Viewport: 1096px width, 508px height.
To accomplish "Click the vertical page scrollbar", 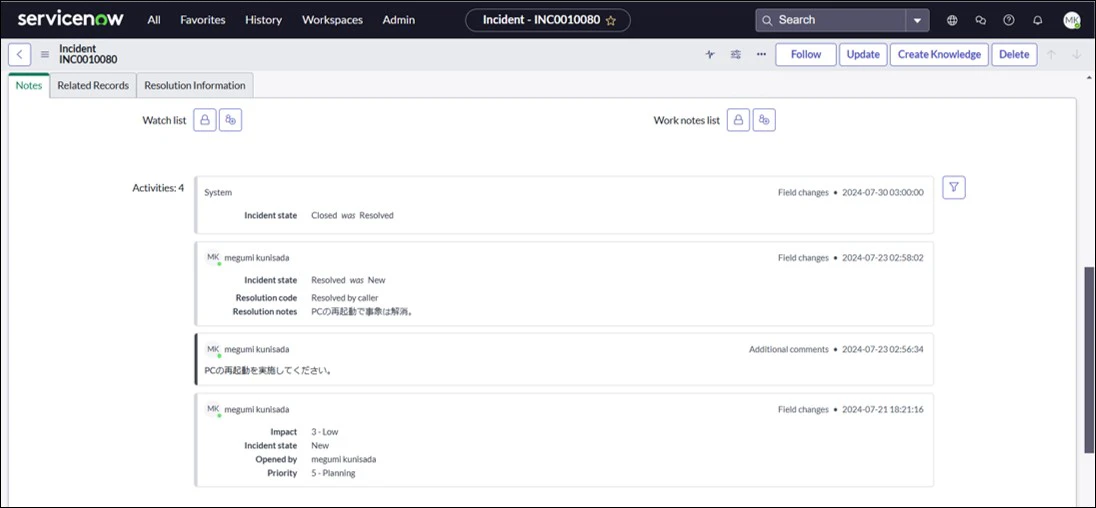I will coord(1090,358).
